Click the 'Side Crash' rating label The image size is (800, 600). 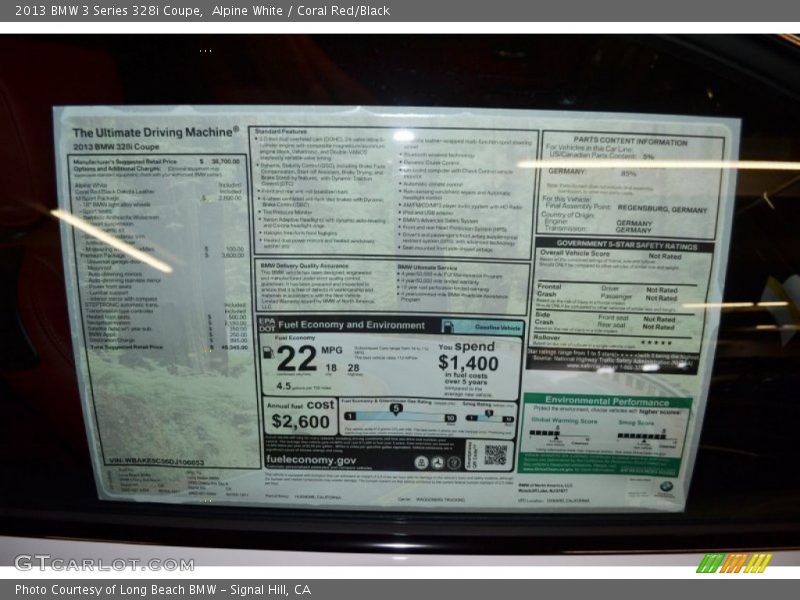tap(544, 318)
